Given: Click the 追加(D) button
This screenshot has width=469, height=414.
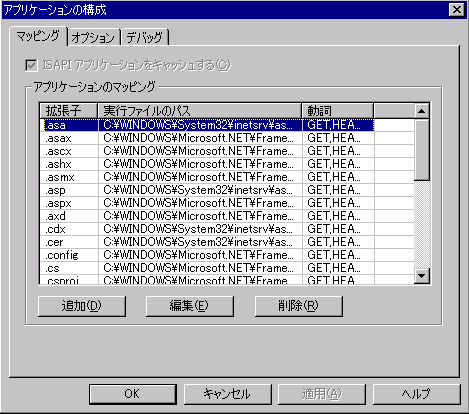Looking at the screenshot, I should (82, 306).
